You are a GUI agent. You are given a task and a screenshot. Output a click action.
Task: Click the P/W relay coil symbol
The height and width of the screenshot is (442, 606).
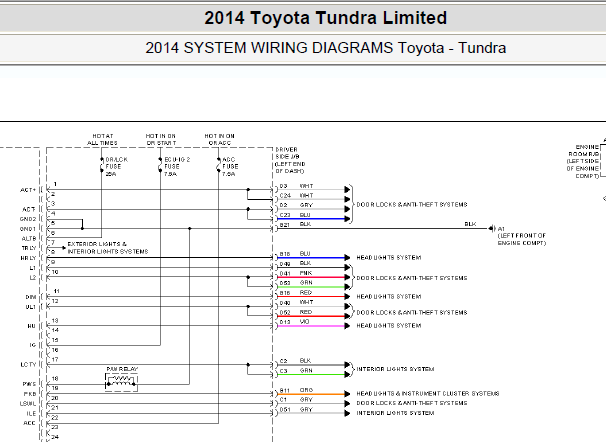coord(121,382)
